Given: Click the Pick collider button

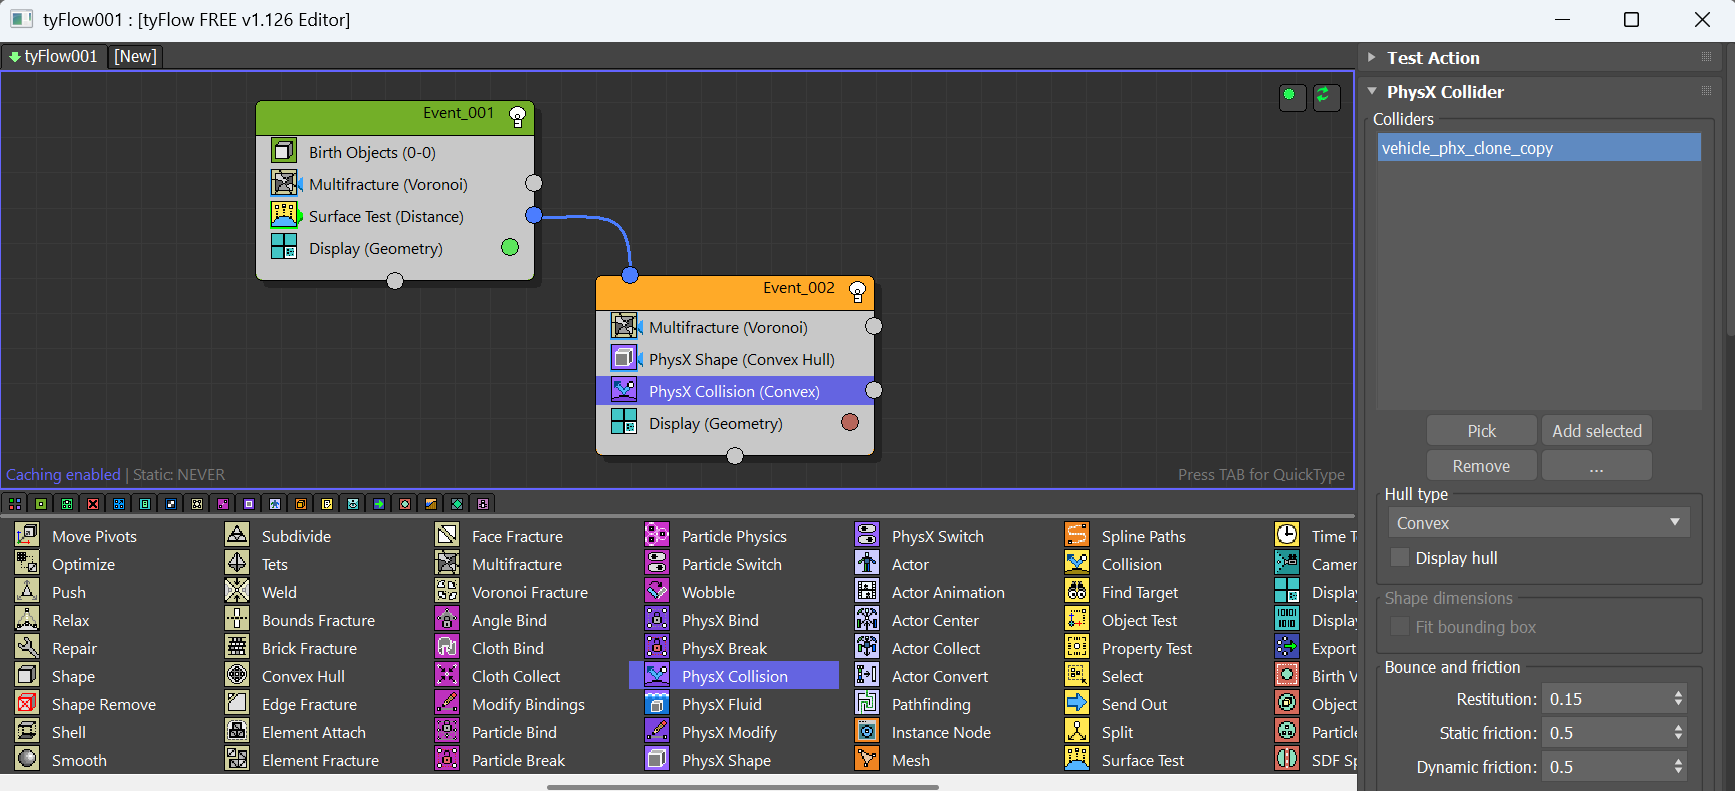Looking at the screenshot, I should 1481,431.
